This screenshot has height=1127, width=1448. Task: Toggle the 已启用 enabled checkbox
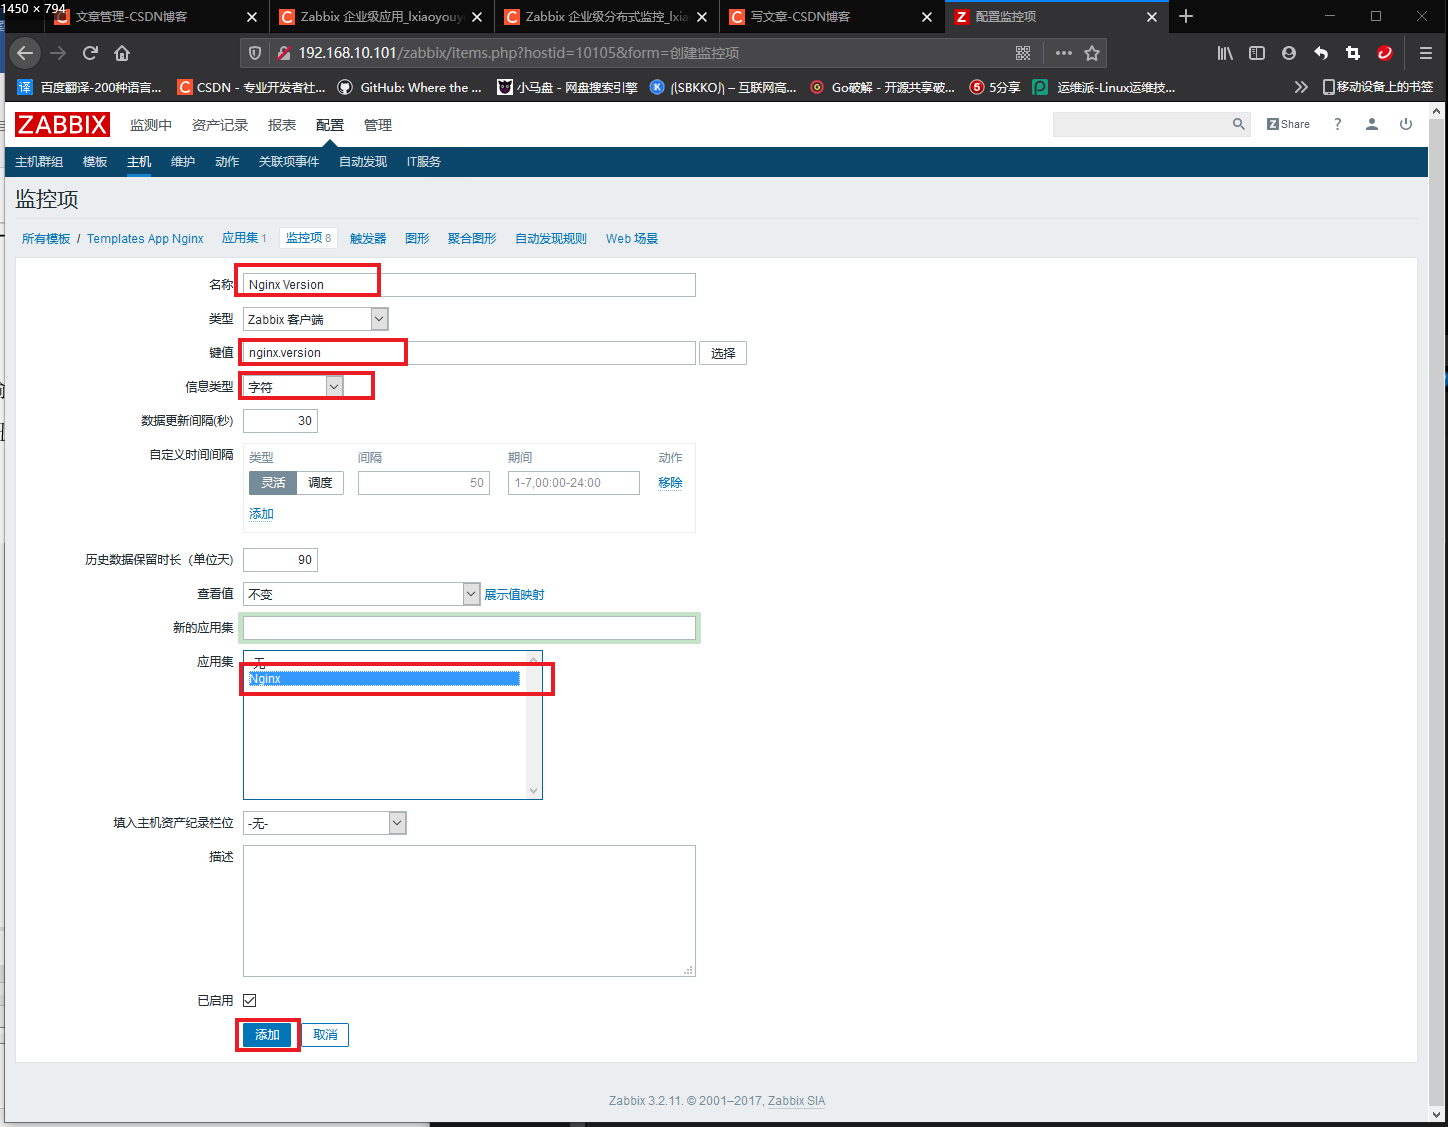(249, 1000)
